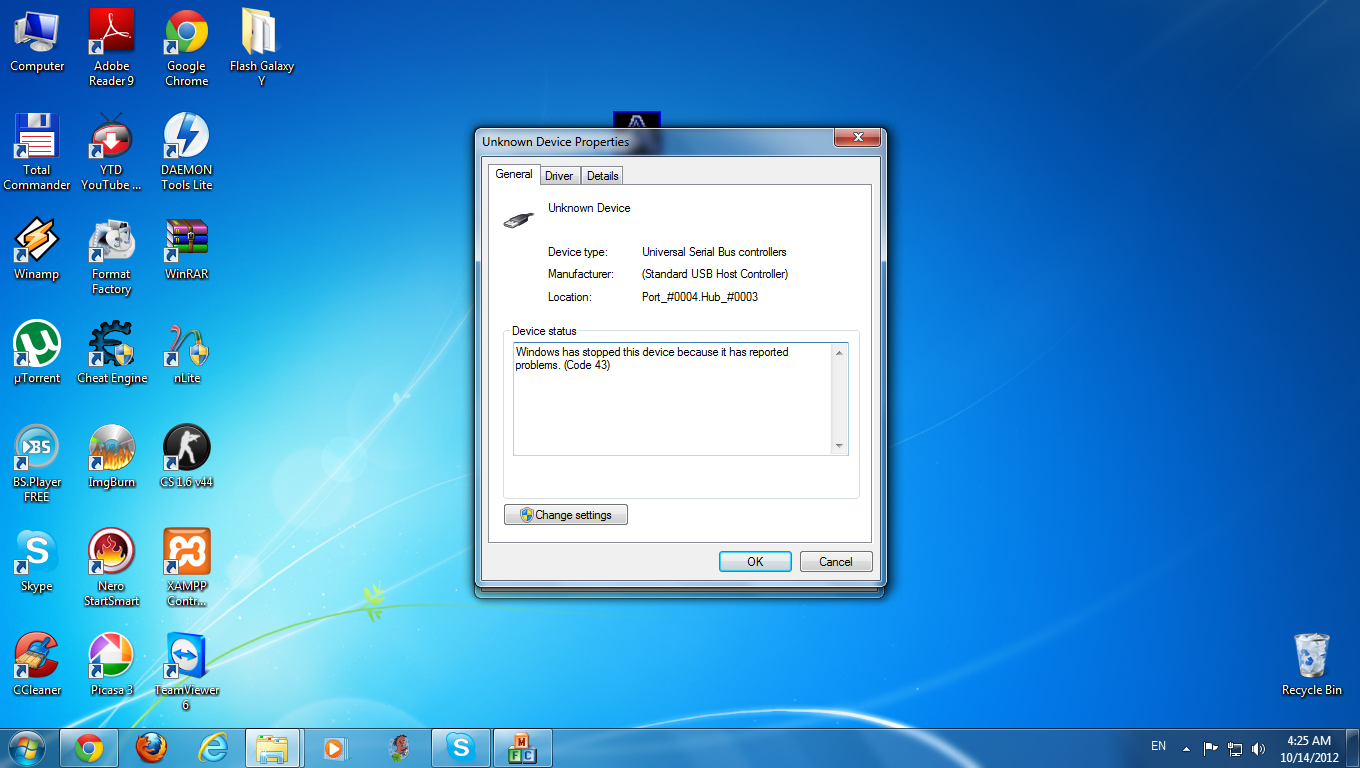Open the volume control in the tray

(1258, 748)
